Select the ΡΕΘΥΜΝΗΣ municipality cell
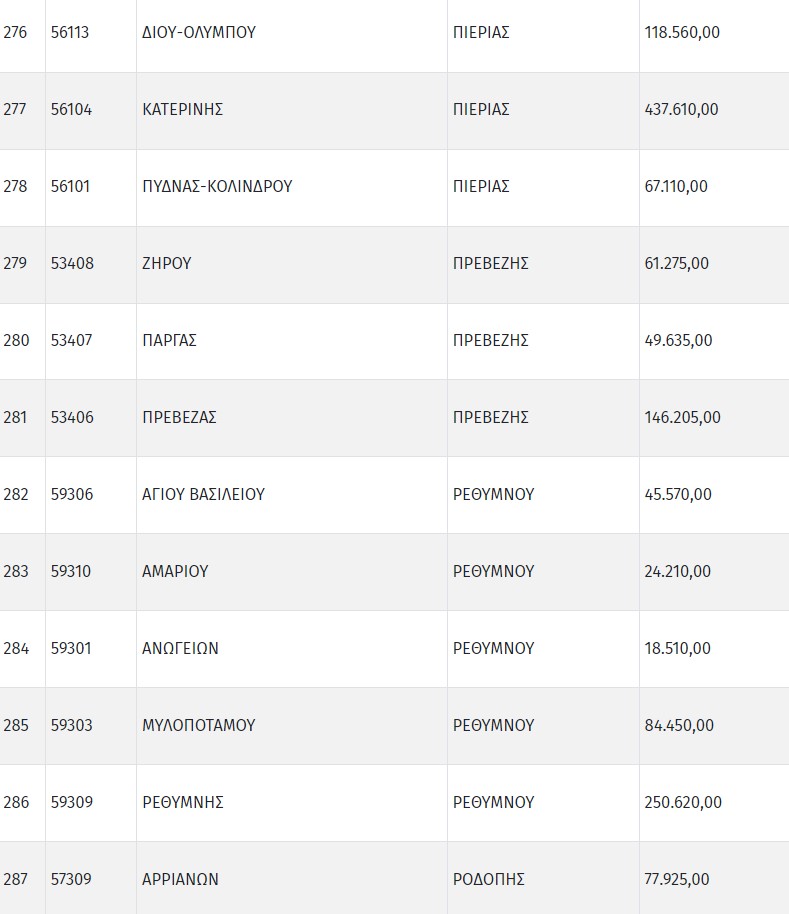The image size is (789, 914). pyautogui.click(x=182, y=802)
